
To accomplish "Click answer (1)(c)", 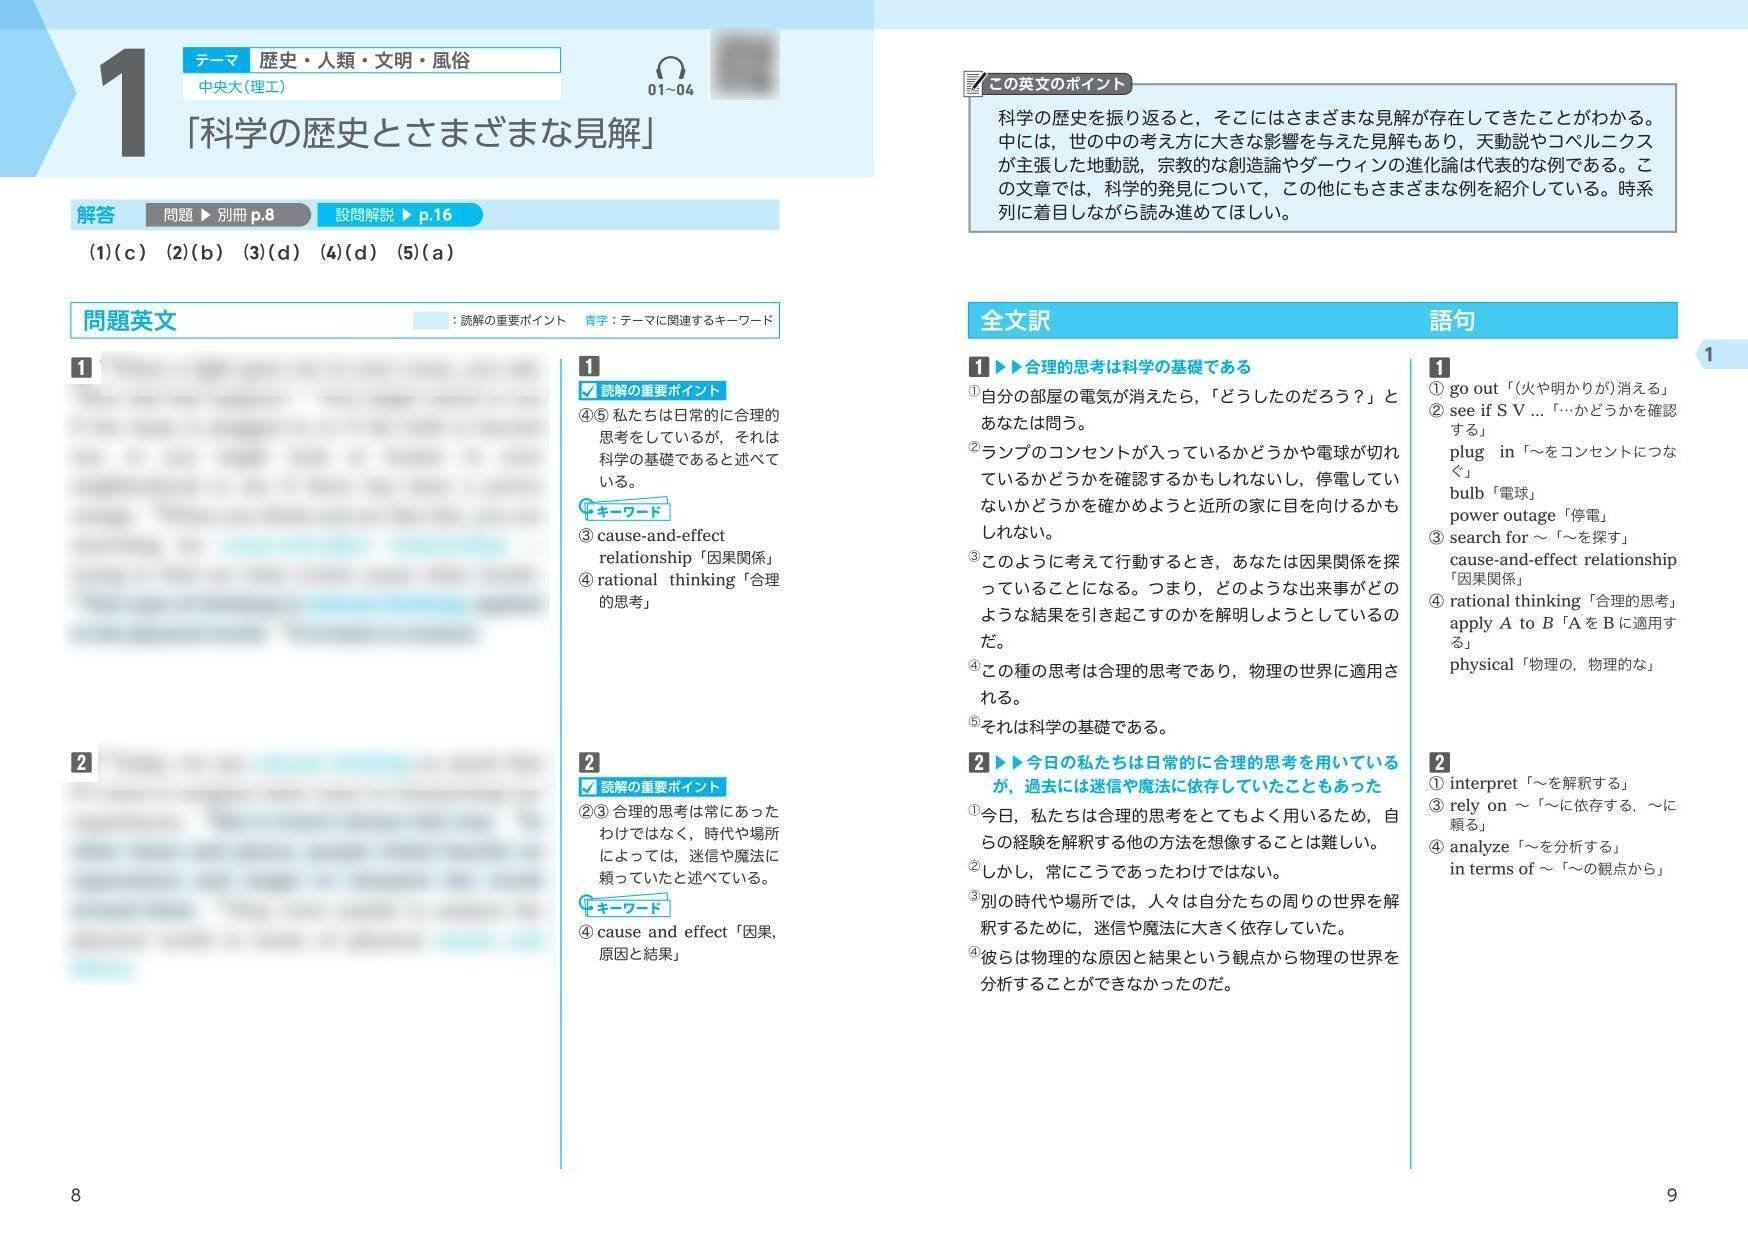I will [118, 253].
